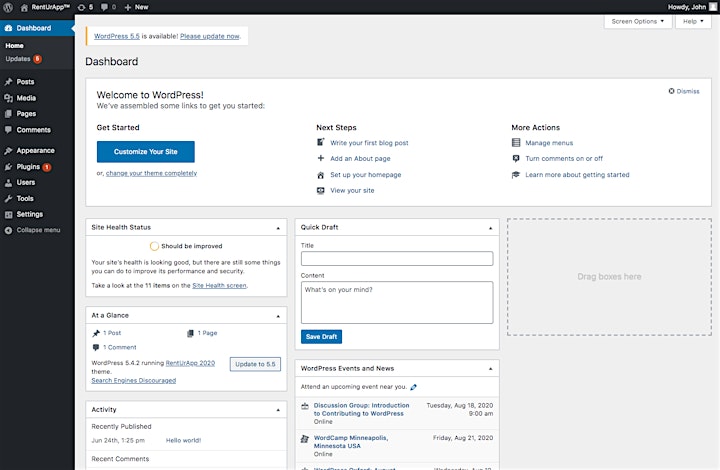
Task: Open the comments bubble icon in the admin bar
Action: (x=105, y=7)
